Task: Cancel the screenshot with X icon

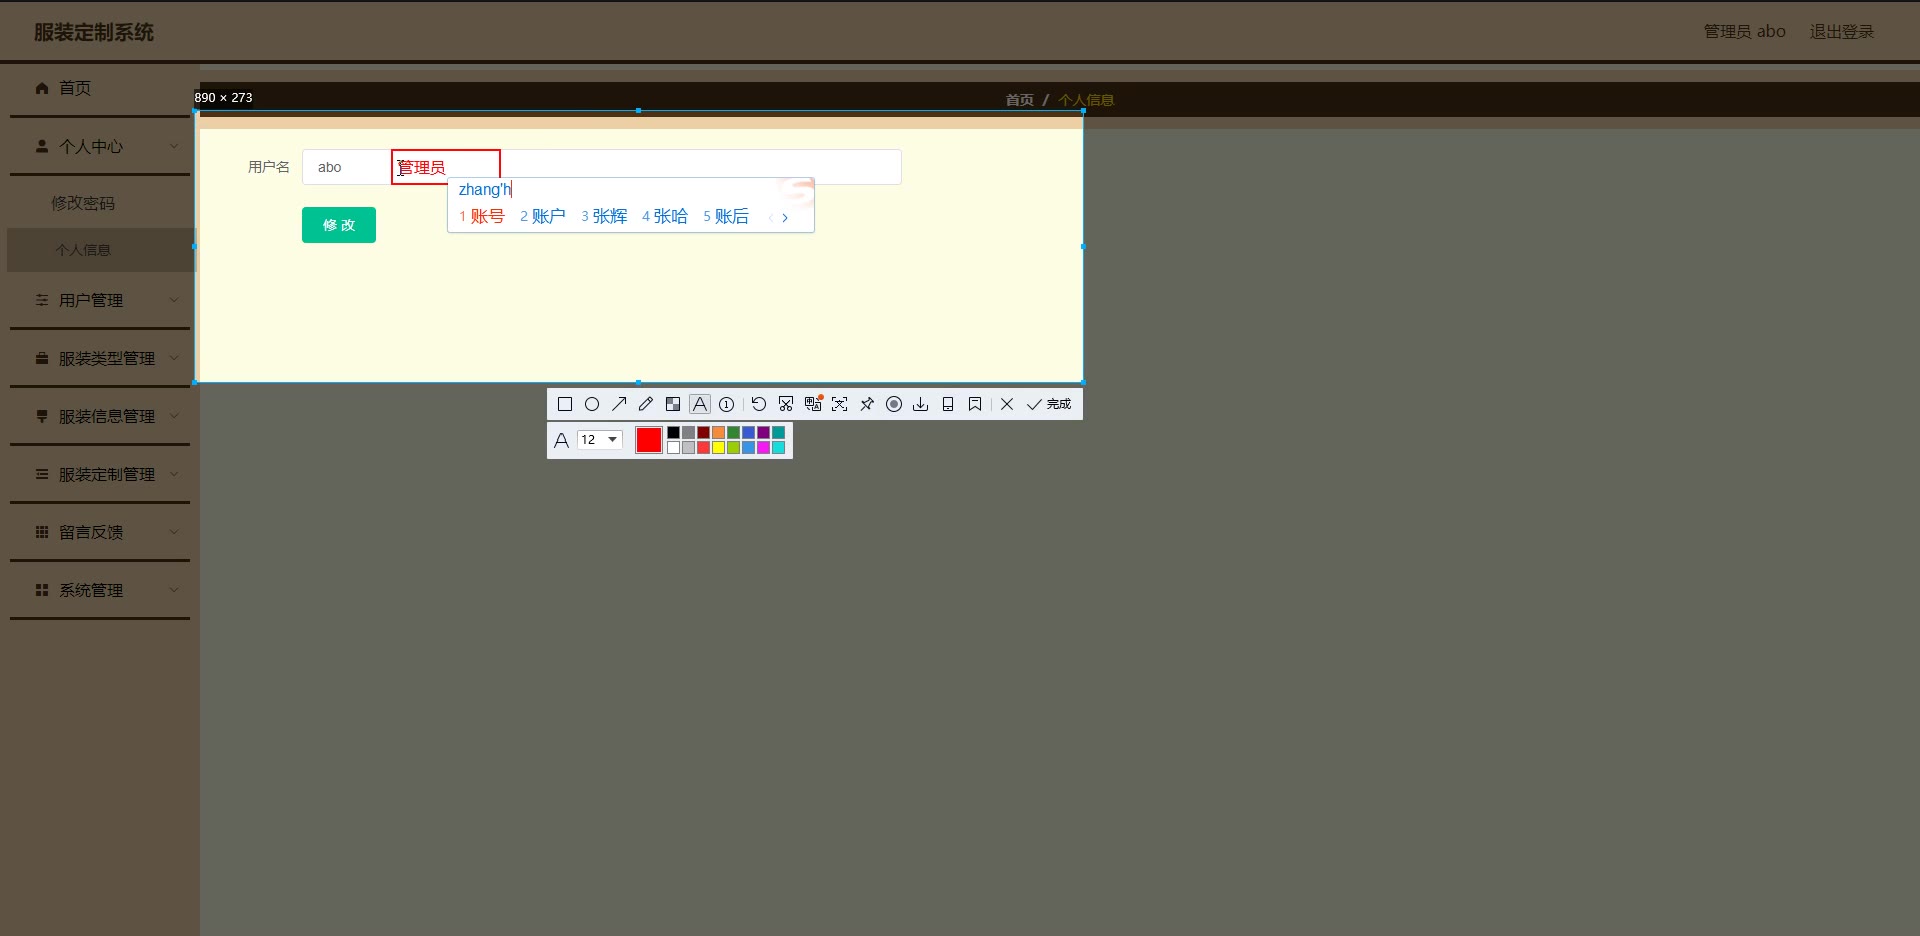Action: 1007,404
